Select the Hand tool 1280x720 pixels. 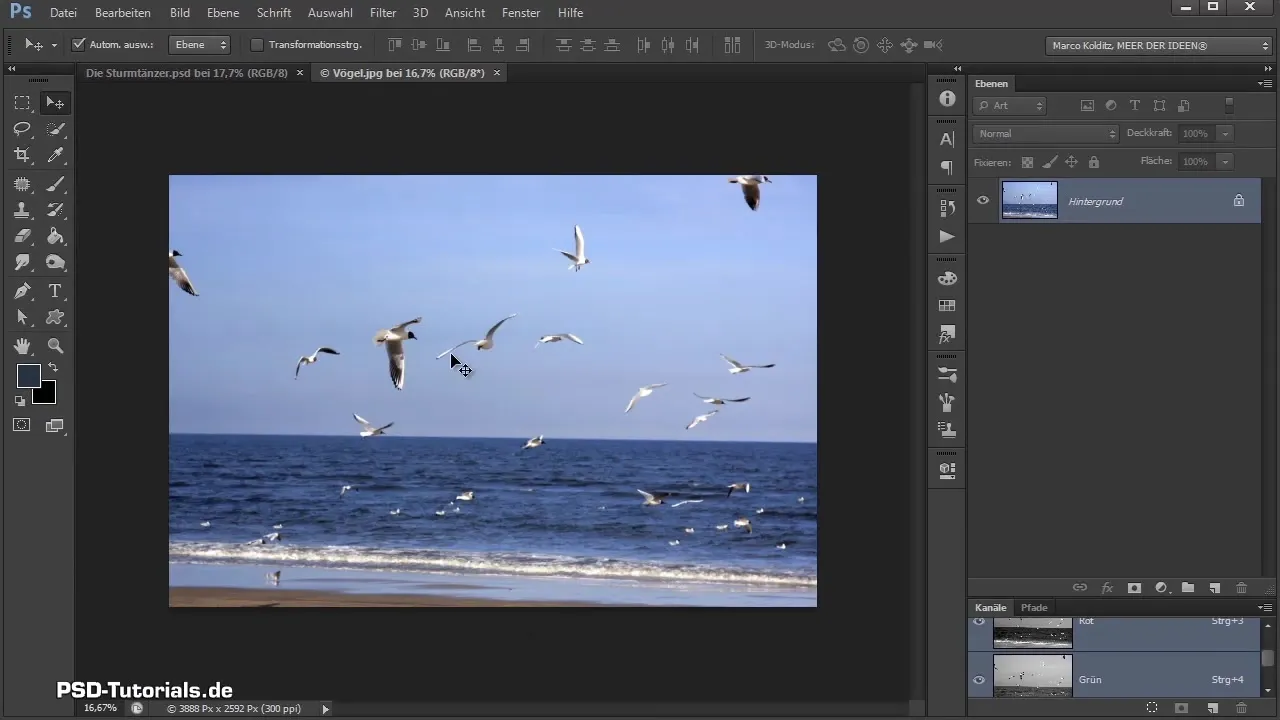22,346
